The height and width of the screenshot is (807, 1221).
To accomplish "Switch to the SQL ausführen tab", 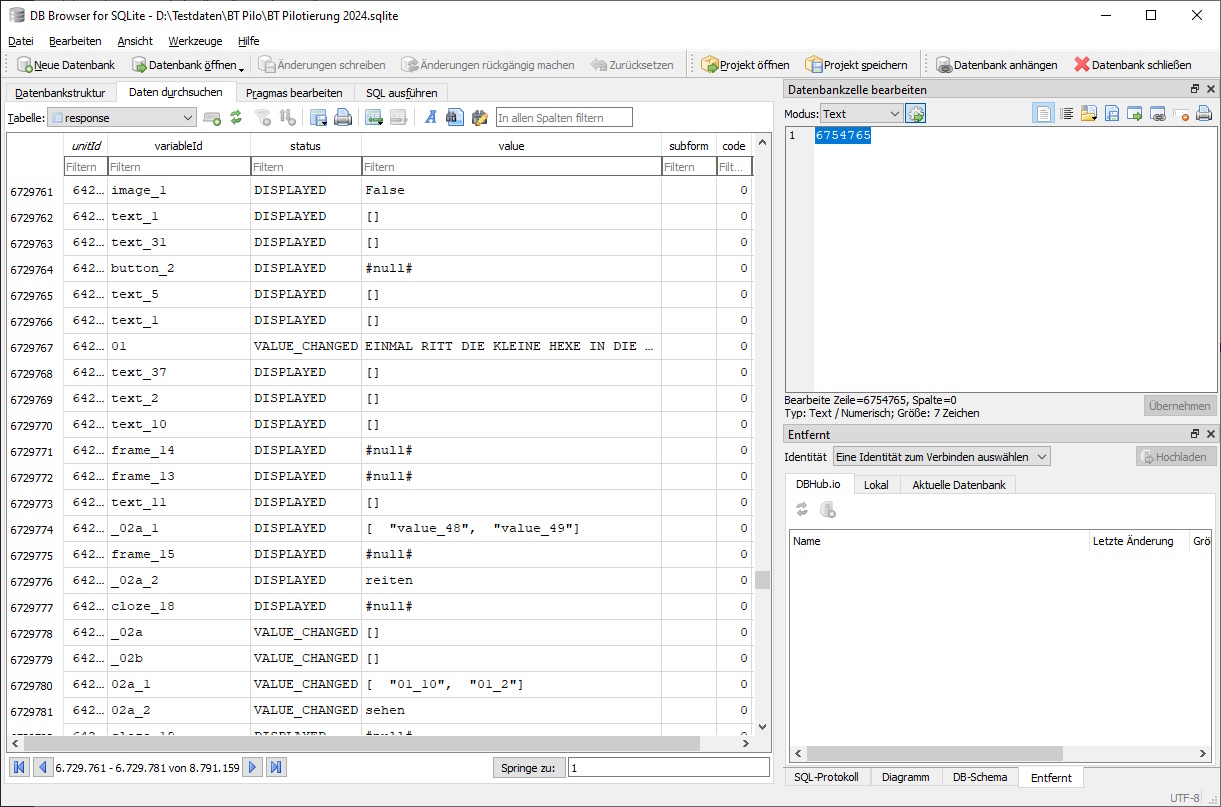I will click(x=401, y=93).
